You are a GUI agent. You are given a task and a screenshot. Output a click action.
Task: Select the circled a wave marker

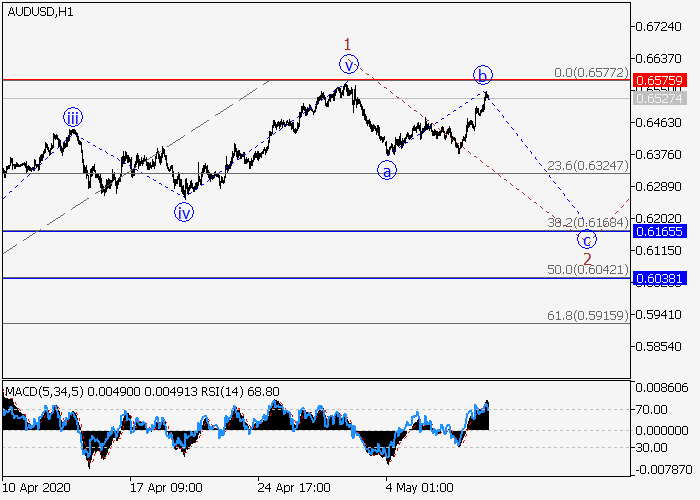click(386, 170)
